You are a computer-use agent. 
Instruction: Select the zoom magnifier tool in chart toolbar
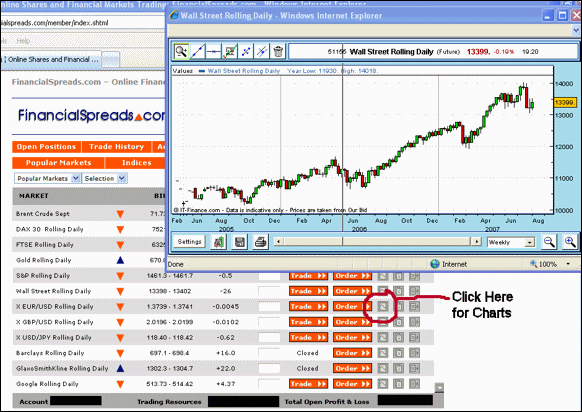(181, 51)
